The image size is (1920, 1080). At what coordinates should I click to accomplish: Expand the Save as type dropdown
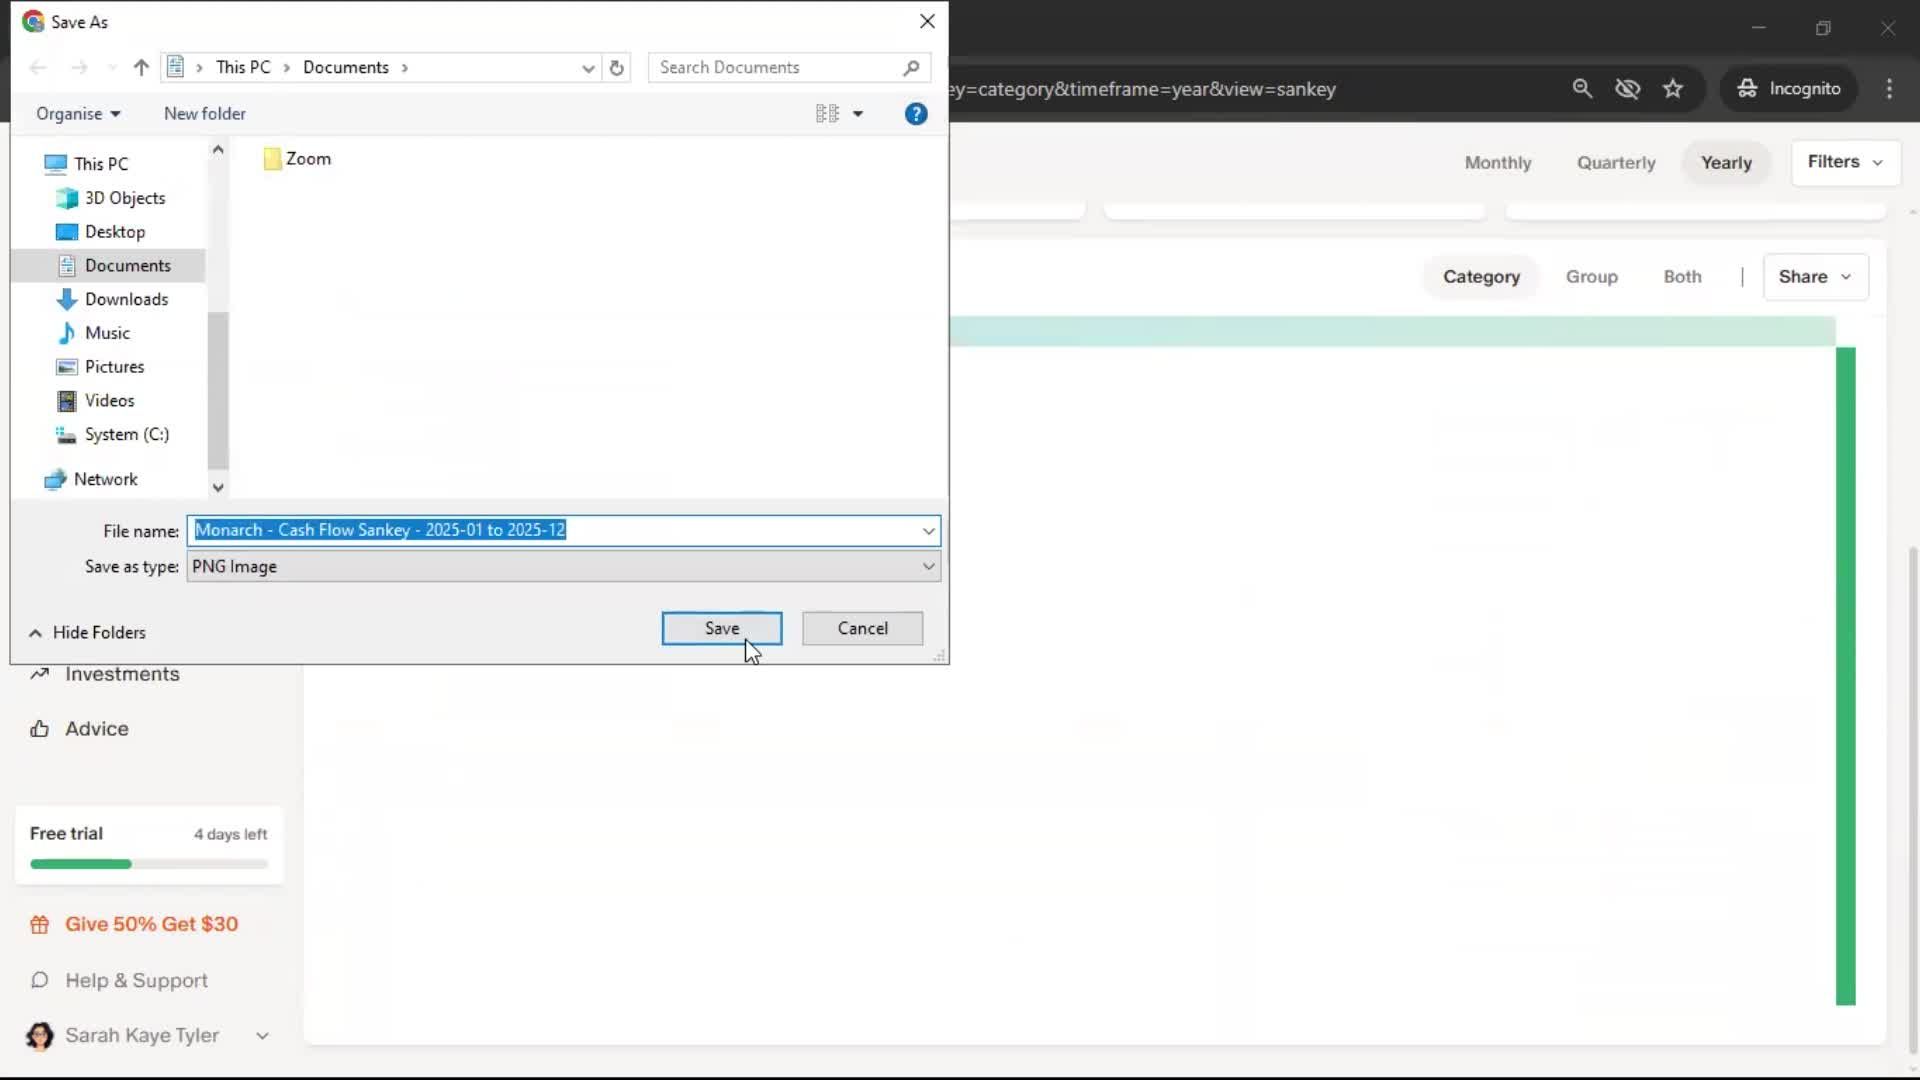(x=928, y=567)
